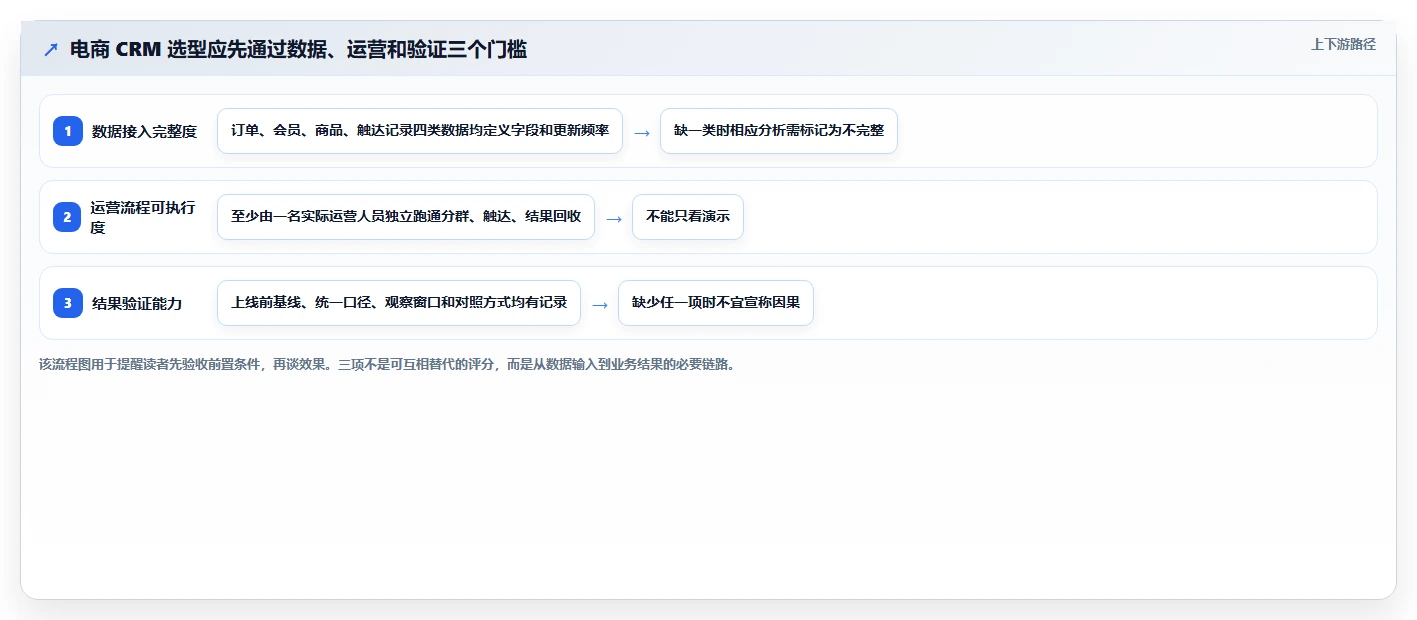Click the 上下游路径 label
The width and height of the screenshot is (1417, 620).
coord(1343,44)
